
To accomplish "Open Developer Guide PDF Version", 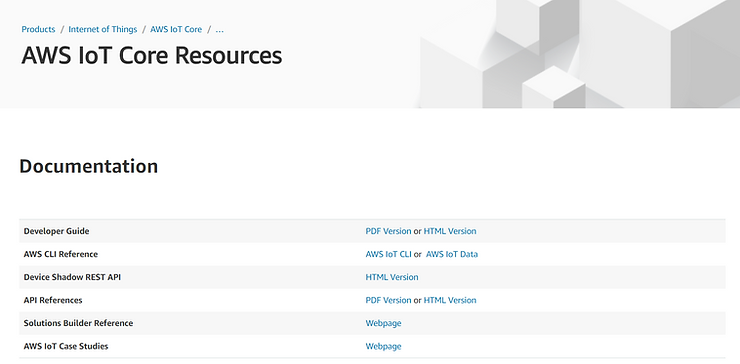I will click(x=388, y=231).
